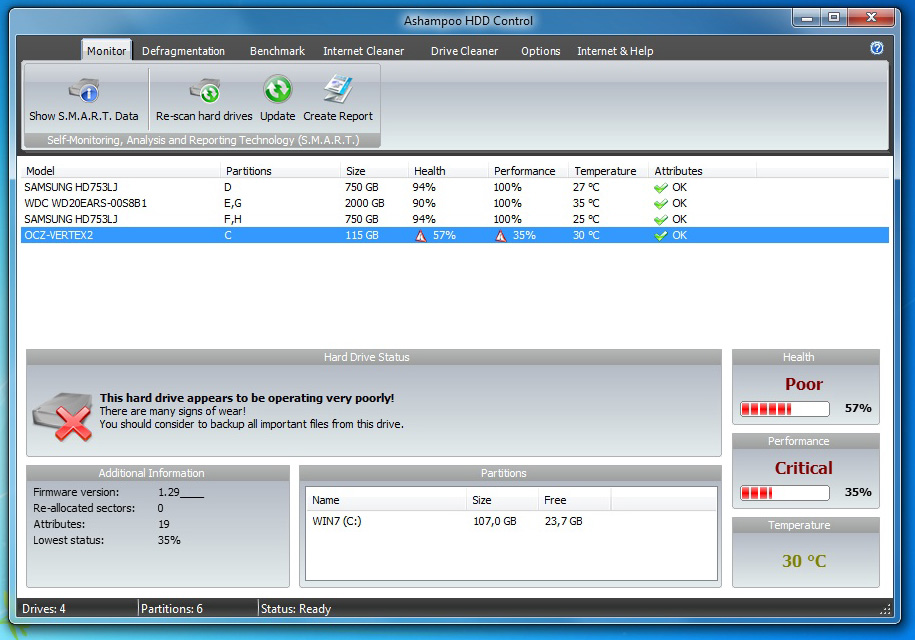
Task: Click the warning icon beside 35% performance
Action: coord(501,236)
